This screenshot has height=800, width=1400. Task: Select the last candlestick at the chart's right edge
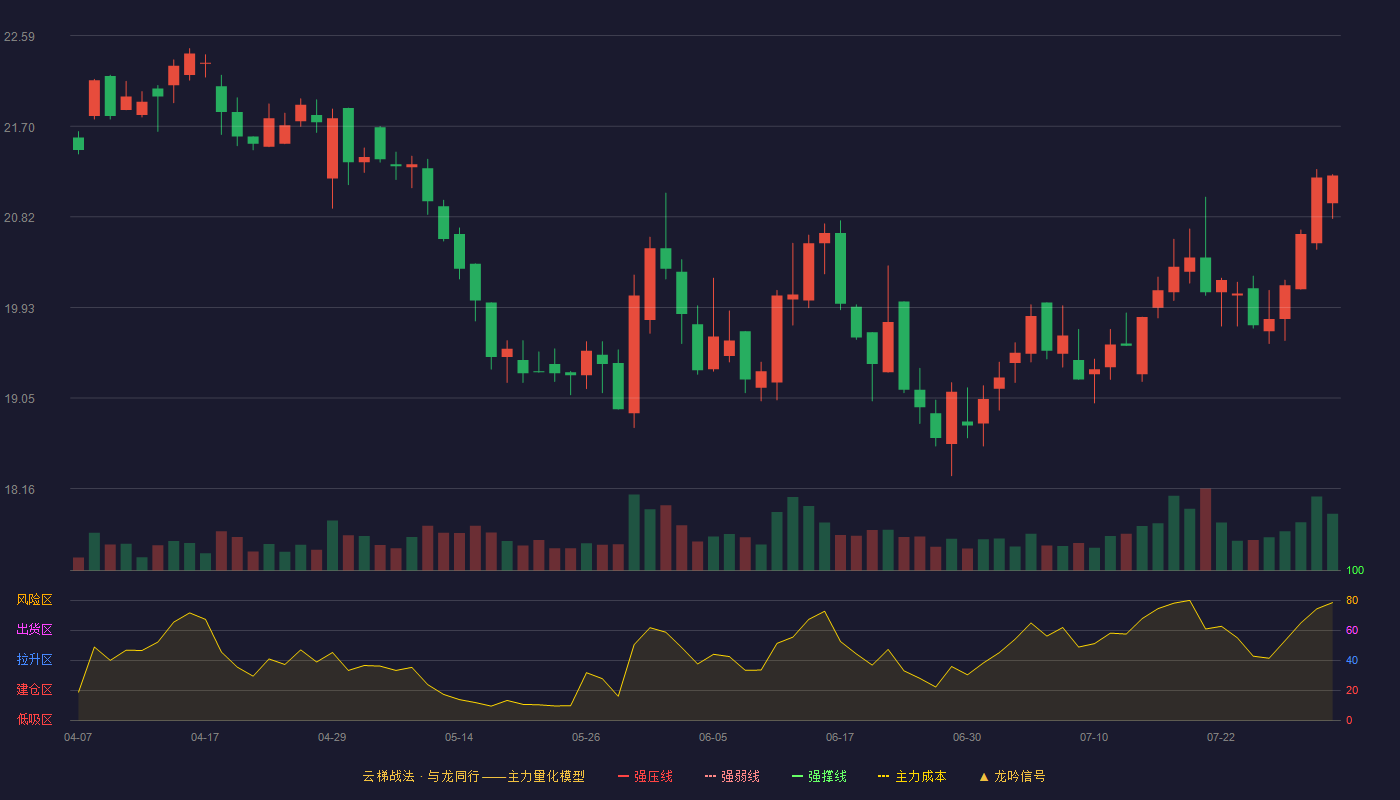[x=1332, y=190]
